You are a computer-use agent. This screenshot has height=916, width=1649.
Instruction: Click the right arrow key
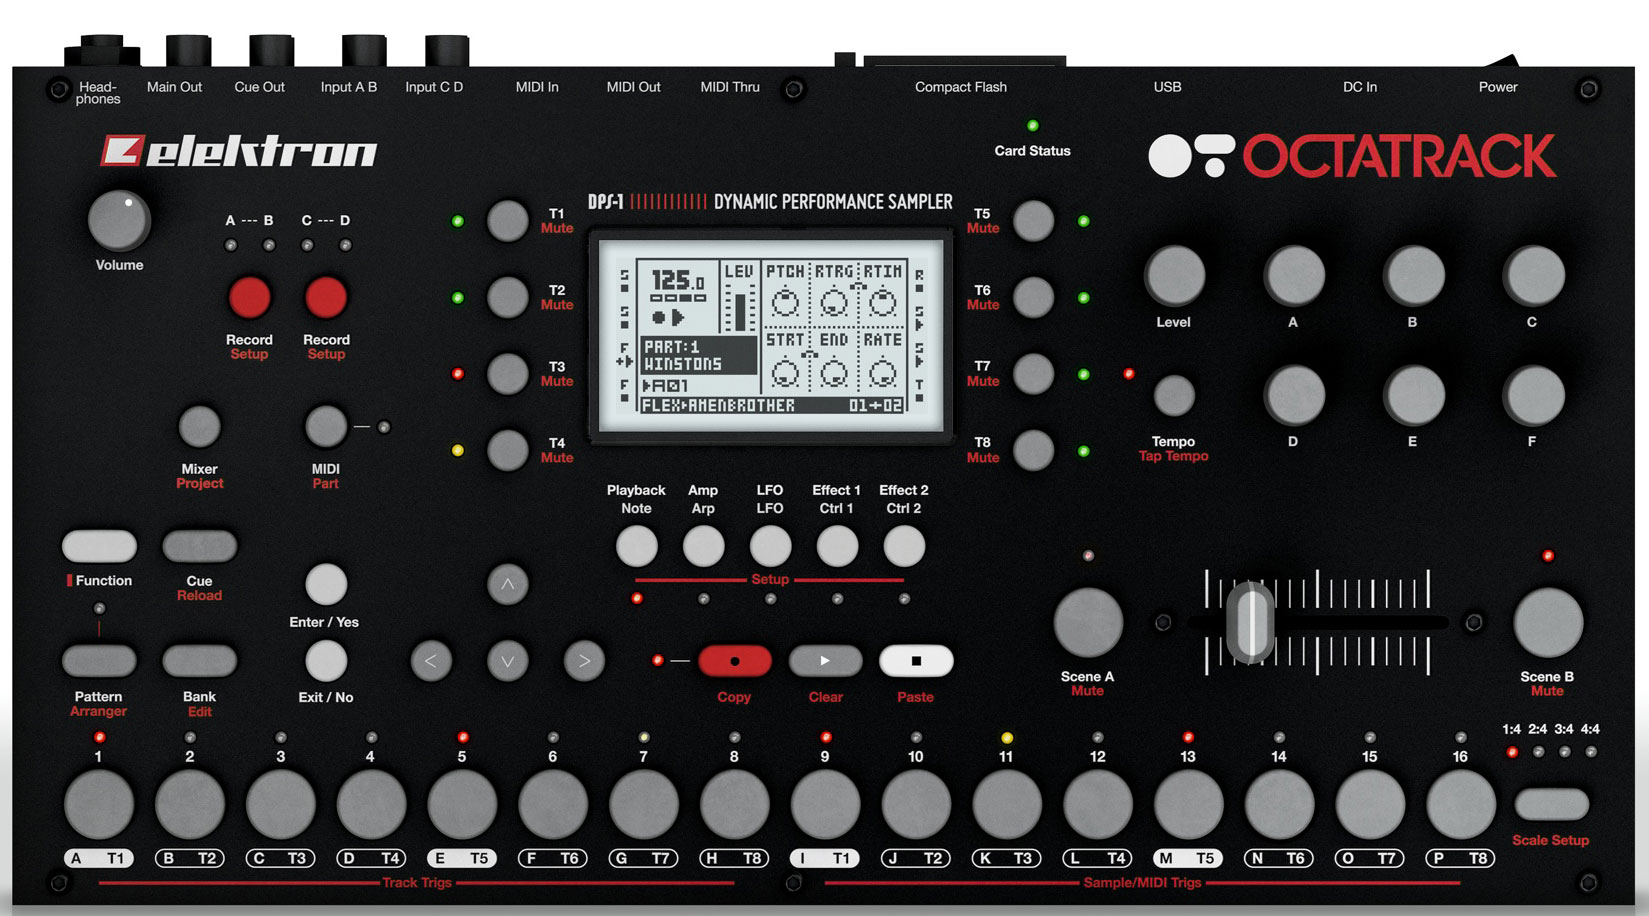584,661
